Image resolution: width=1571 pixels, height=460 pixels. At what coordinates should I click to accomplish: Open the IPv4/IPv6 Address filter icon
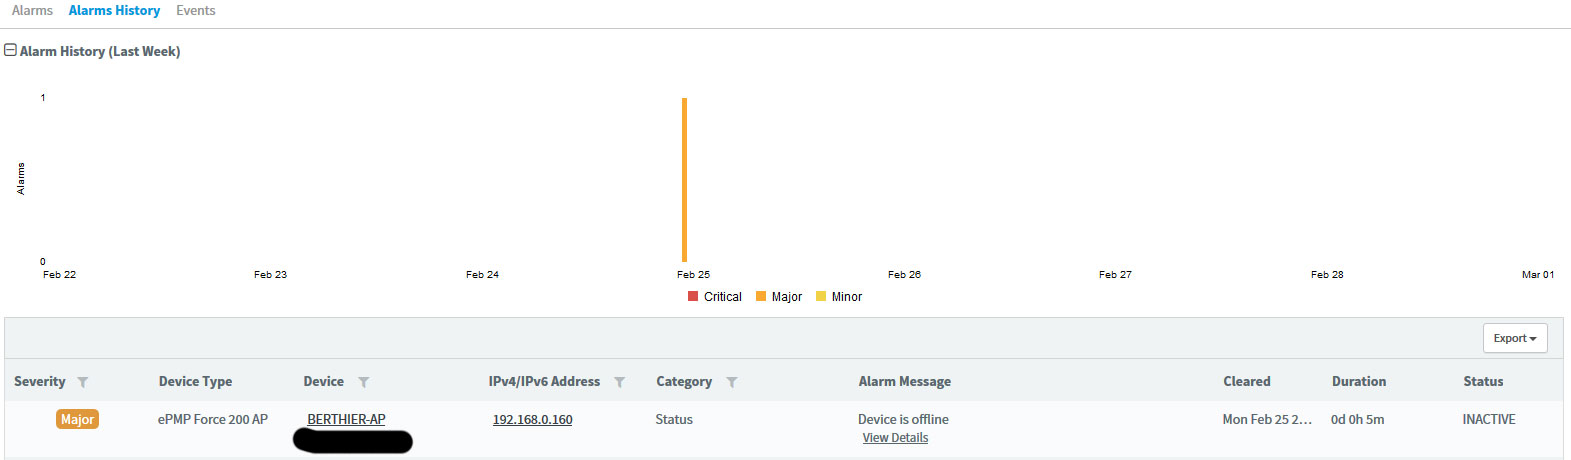[x=620, y=382]
